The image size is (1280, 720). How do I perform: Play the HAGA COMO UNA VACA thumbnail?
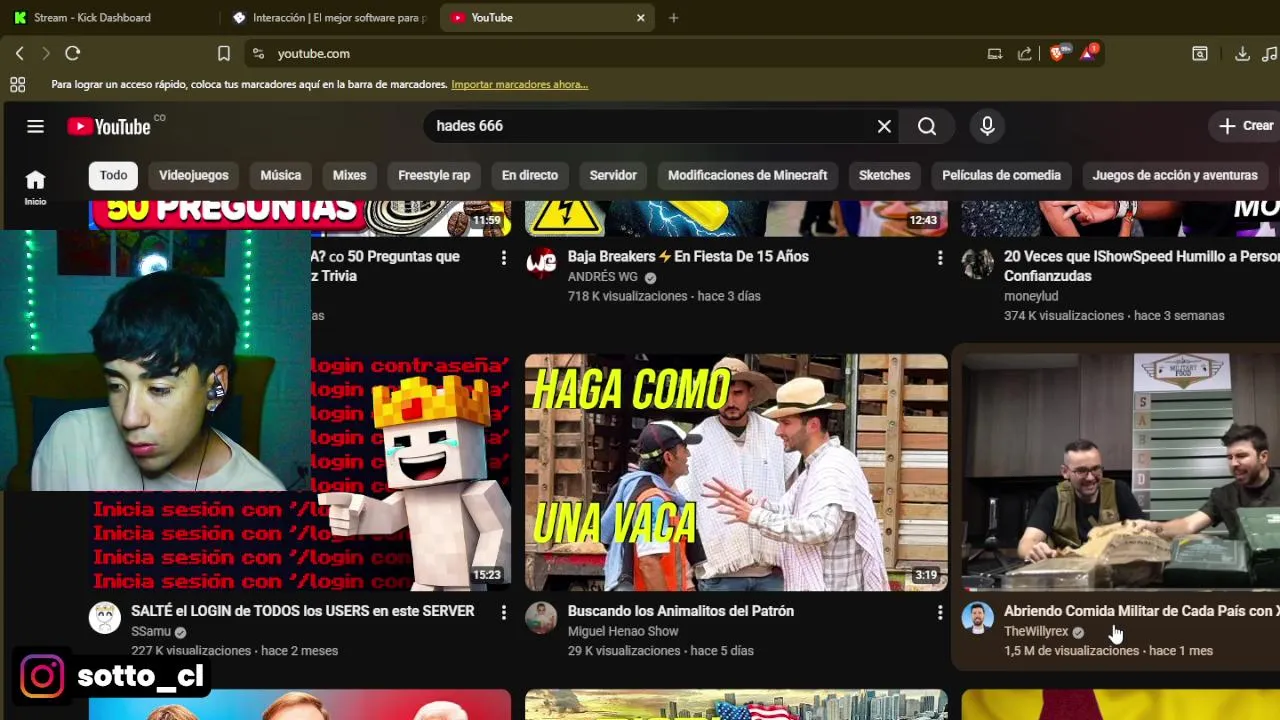(x=736, y=472)
